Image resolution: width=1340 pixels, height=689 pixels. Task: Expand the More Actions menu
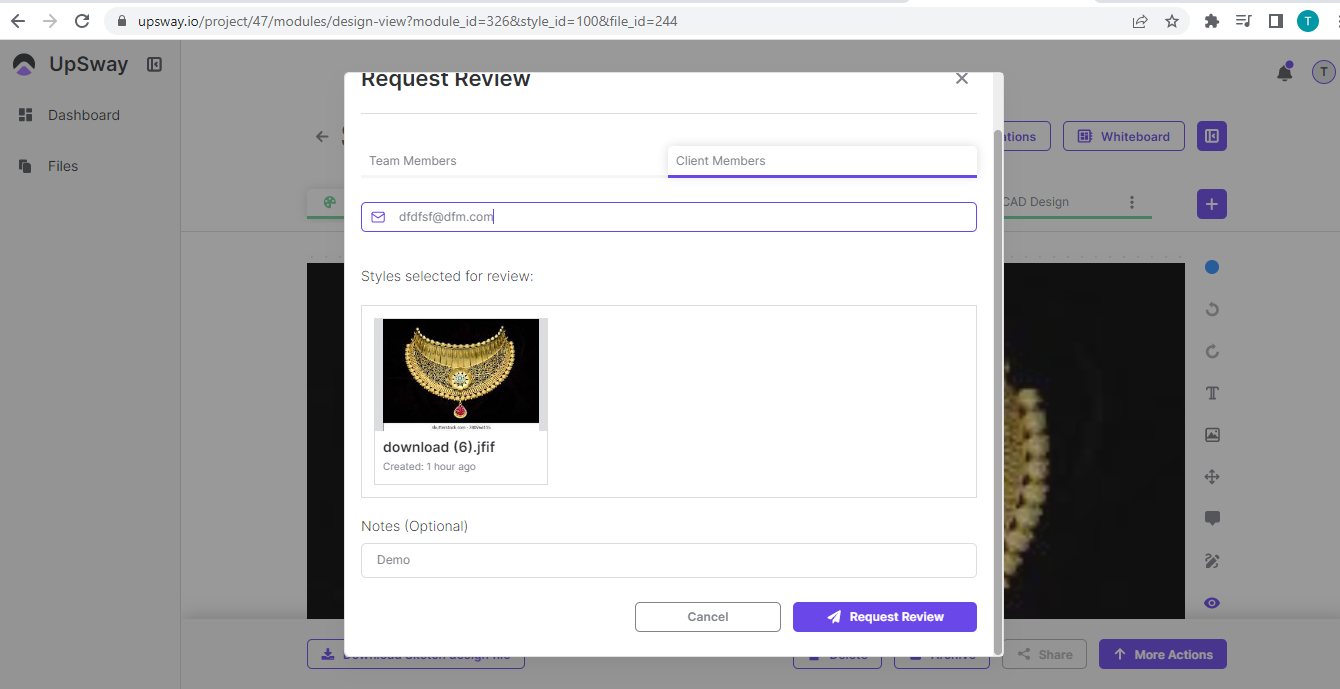pyautogui.click(x=1162, y=655)
